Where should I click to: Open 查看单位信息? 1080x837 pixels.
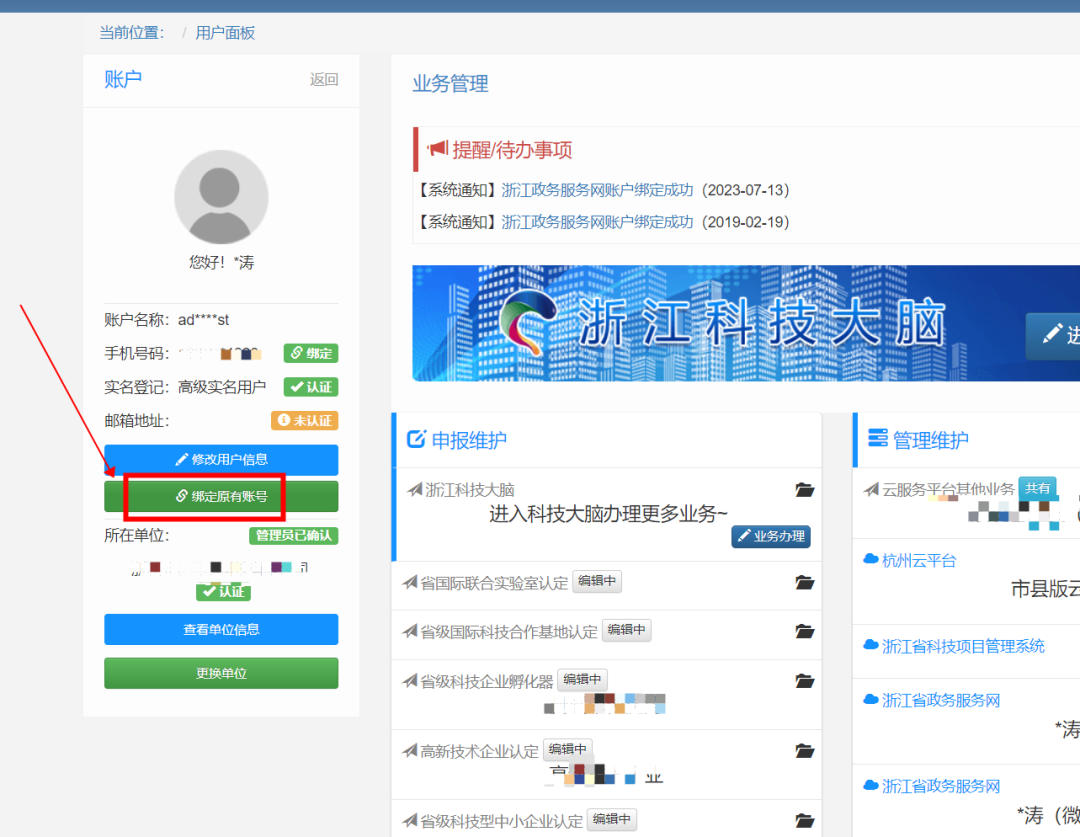(x=221, y=629)
